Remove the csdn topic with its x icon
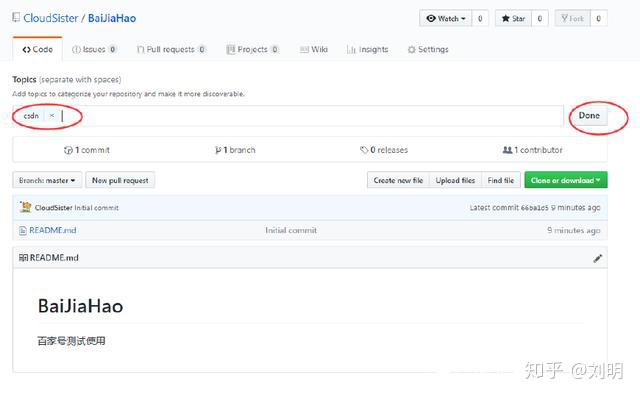The image size is (640, 397). tap(52, 115)
